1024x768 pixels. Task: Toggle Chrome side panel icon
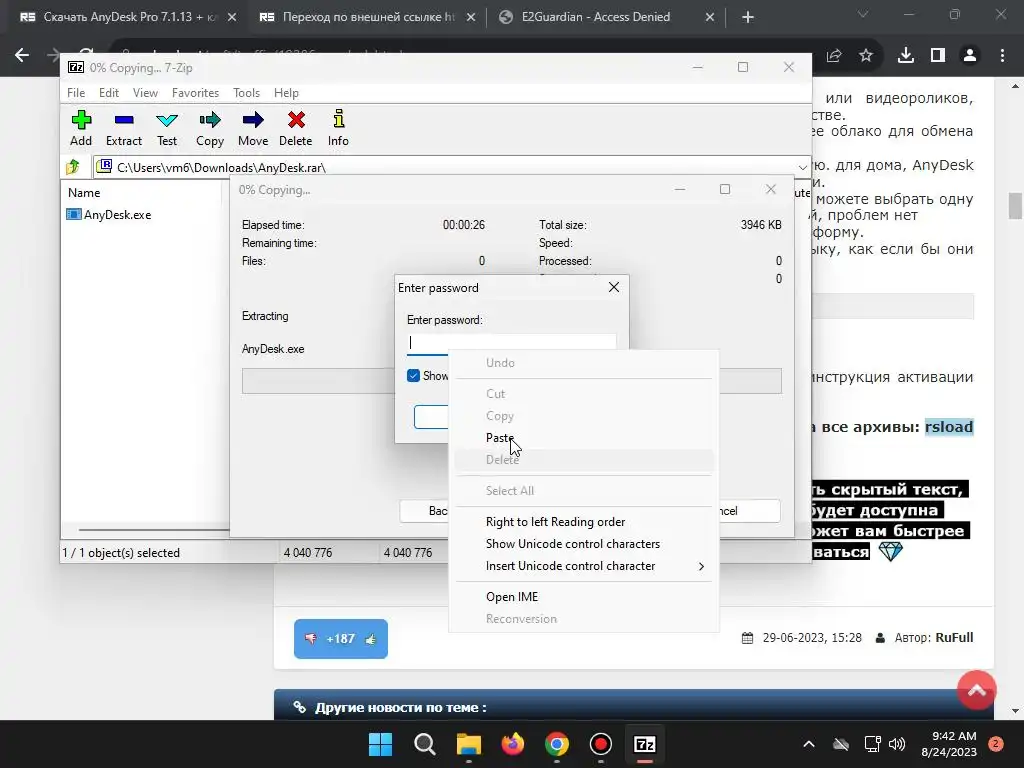(938, 56)
